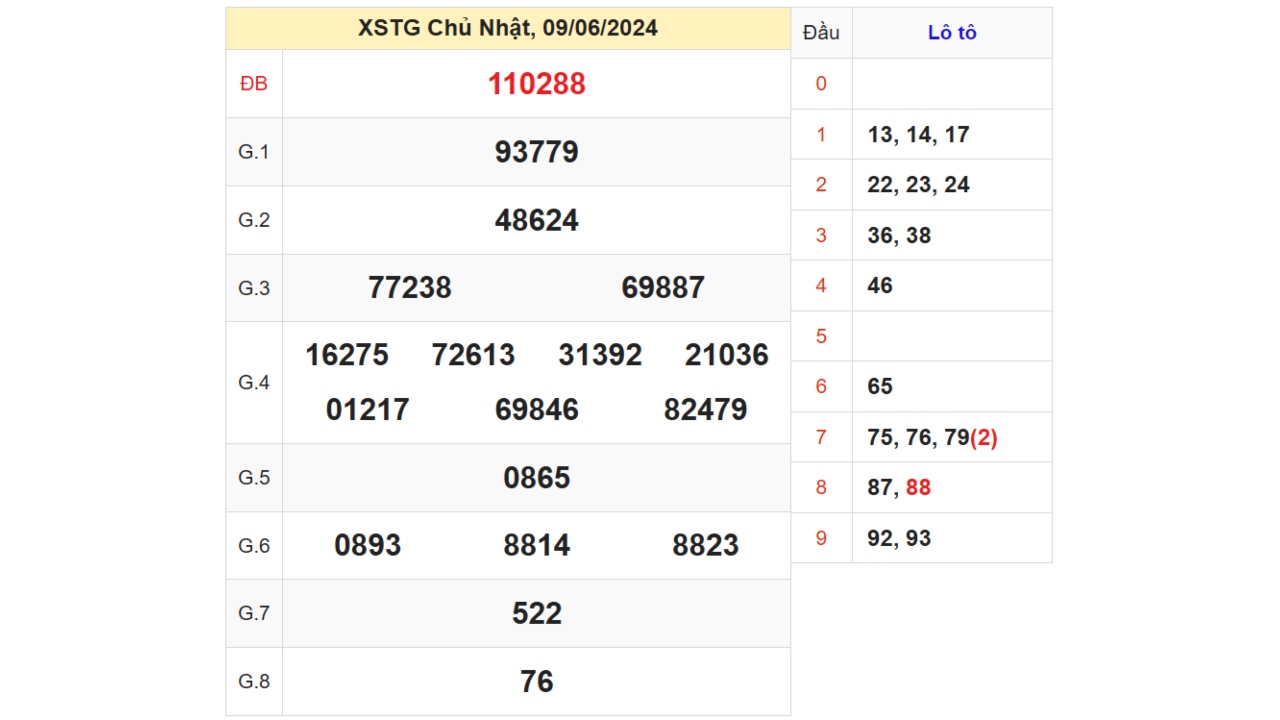The height and width of the screenshot is (720, 1280).
Task: Select fourth prize number 01217
Action: pos(368,410)
